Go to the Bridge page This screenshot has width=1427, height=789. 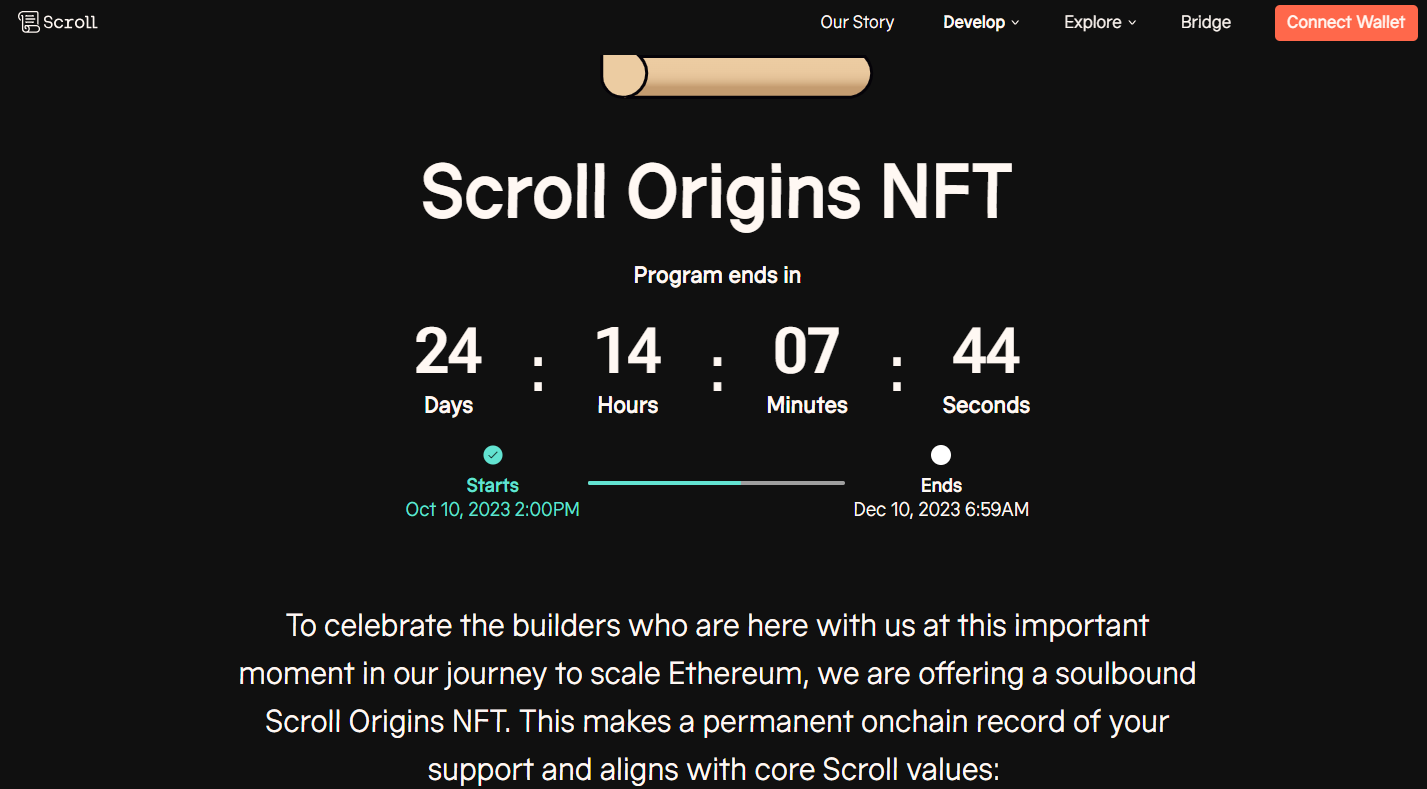pos(1206,22)
